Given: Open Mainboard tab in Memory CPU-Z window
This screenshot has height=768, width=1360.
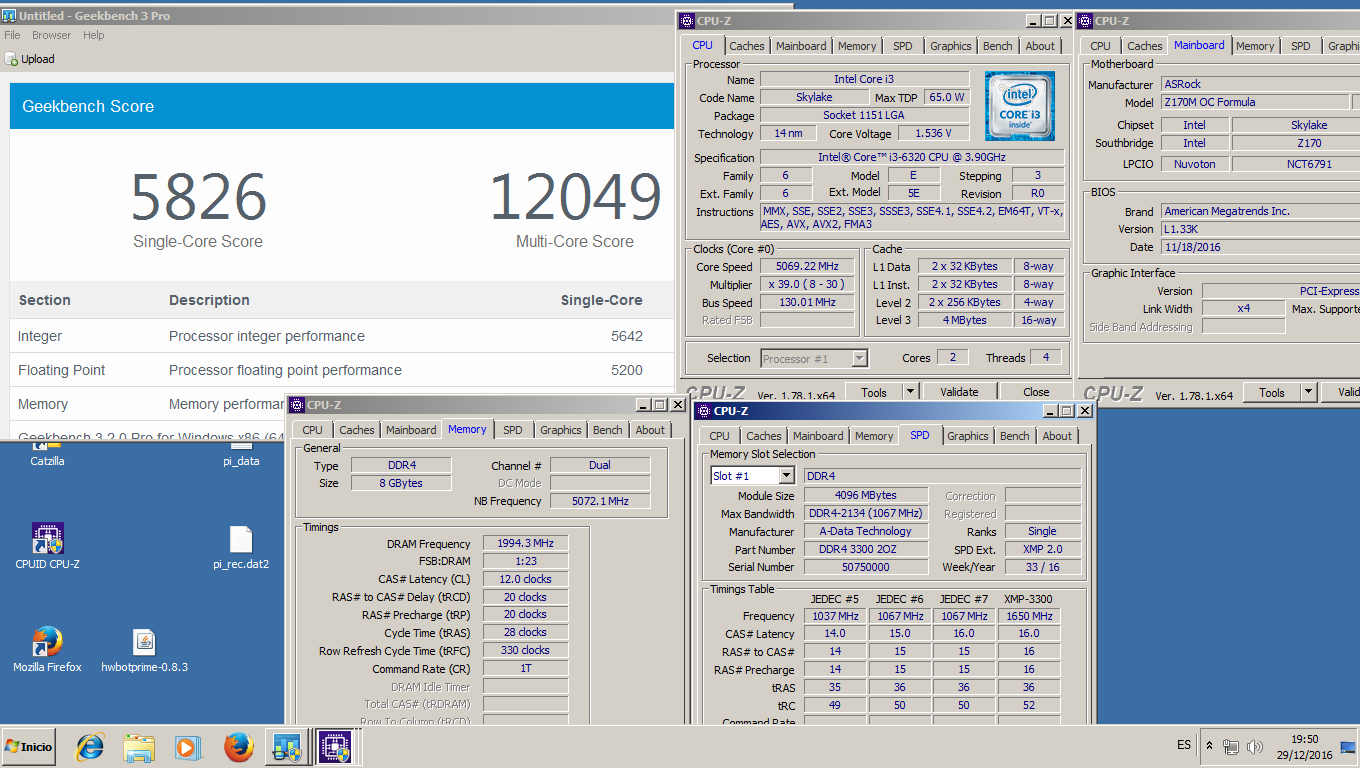Looking at the screenshot, I should click(x=411, y=430).
